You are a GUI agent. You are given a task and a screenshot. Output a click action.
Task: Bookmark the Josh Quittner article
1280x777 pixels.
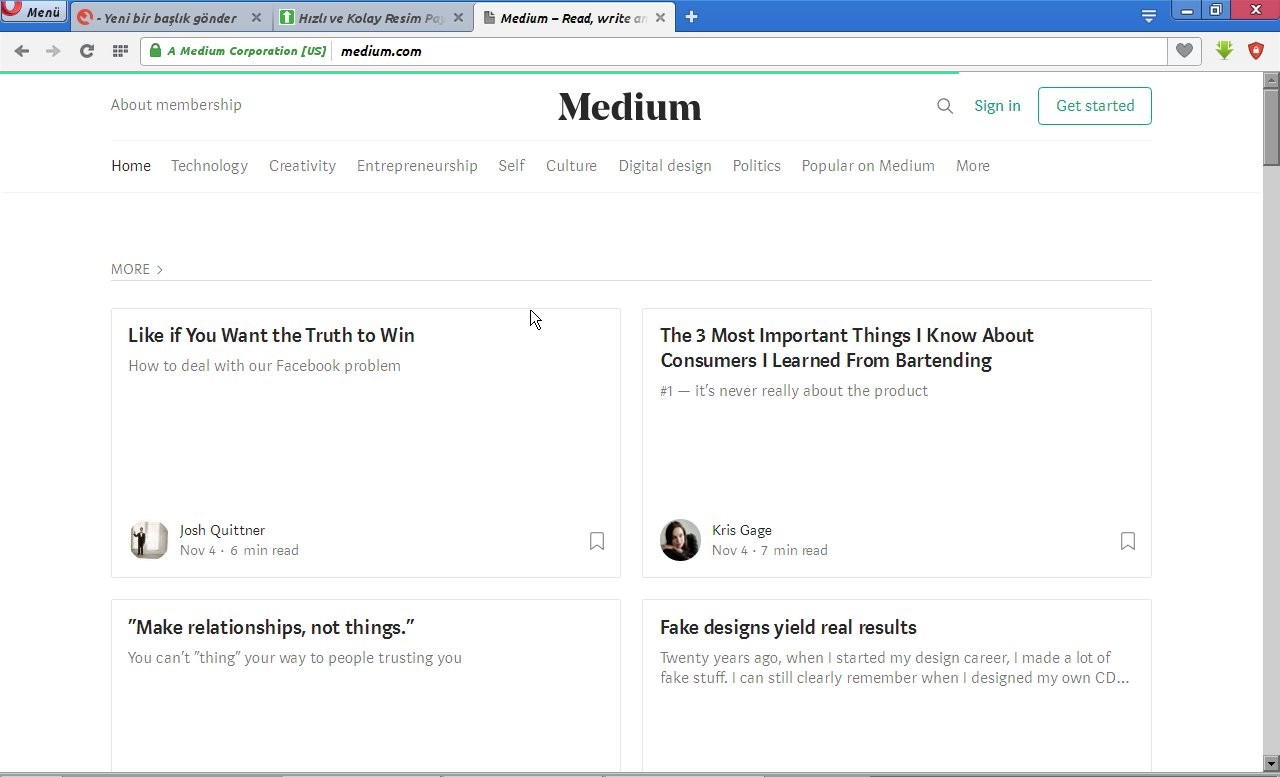tap(597, 541)
